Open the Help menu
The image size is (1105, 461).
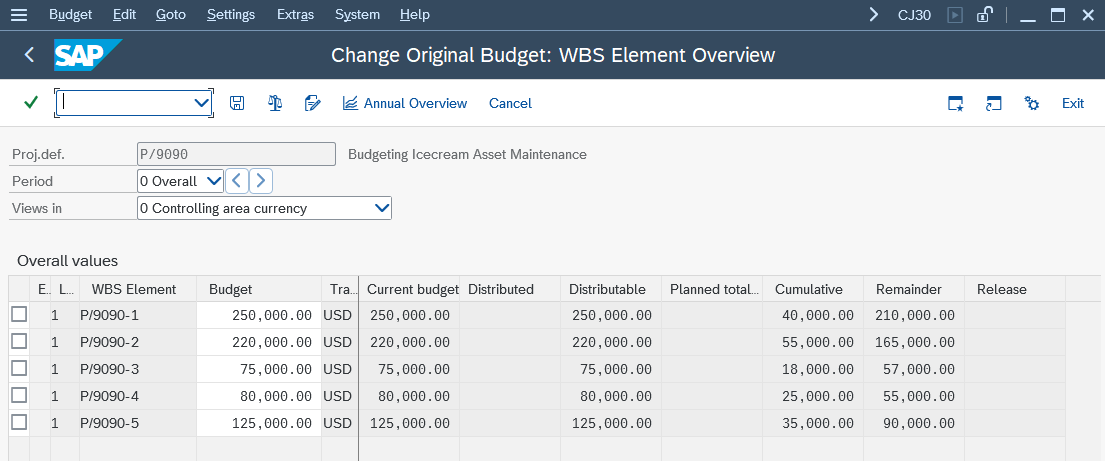pos(414,15)
